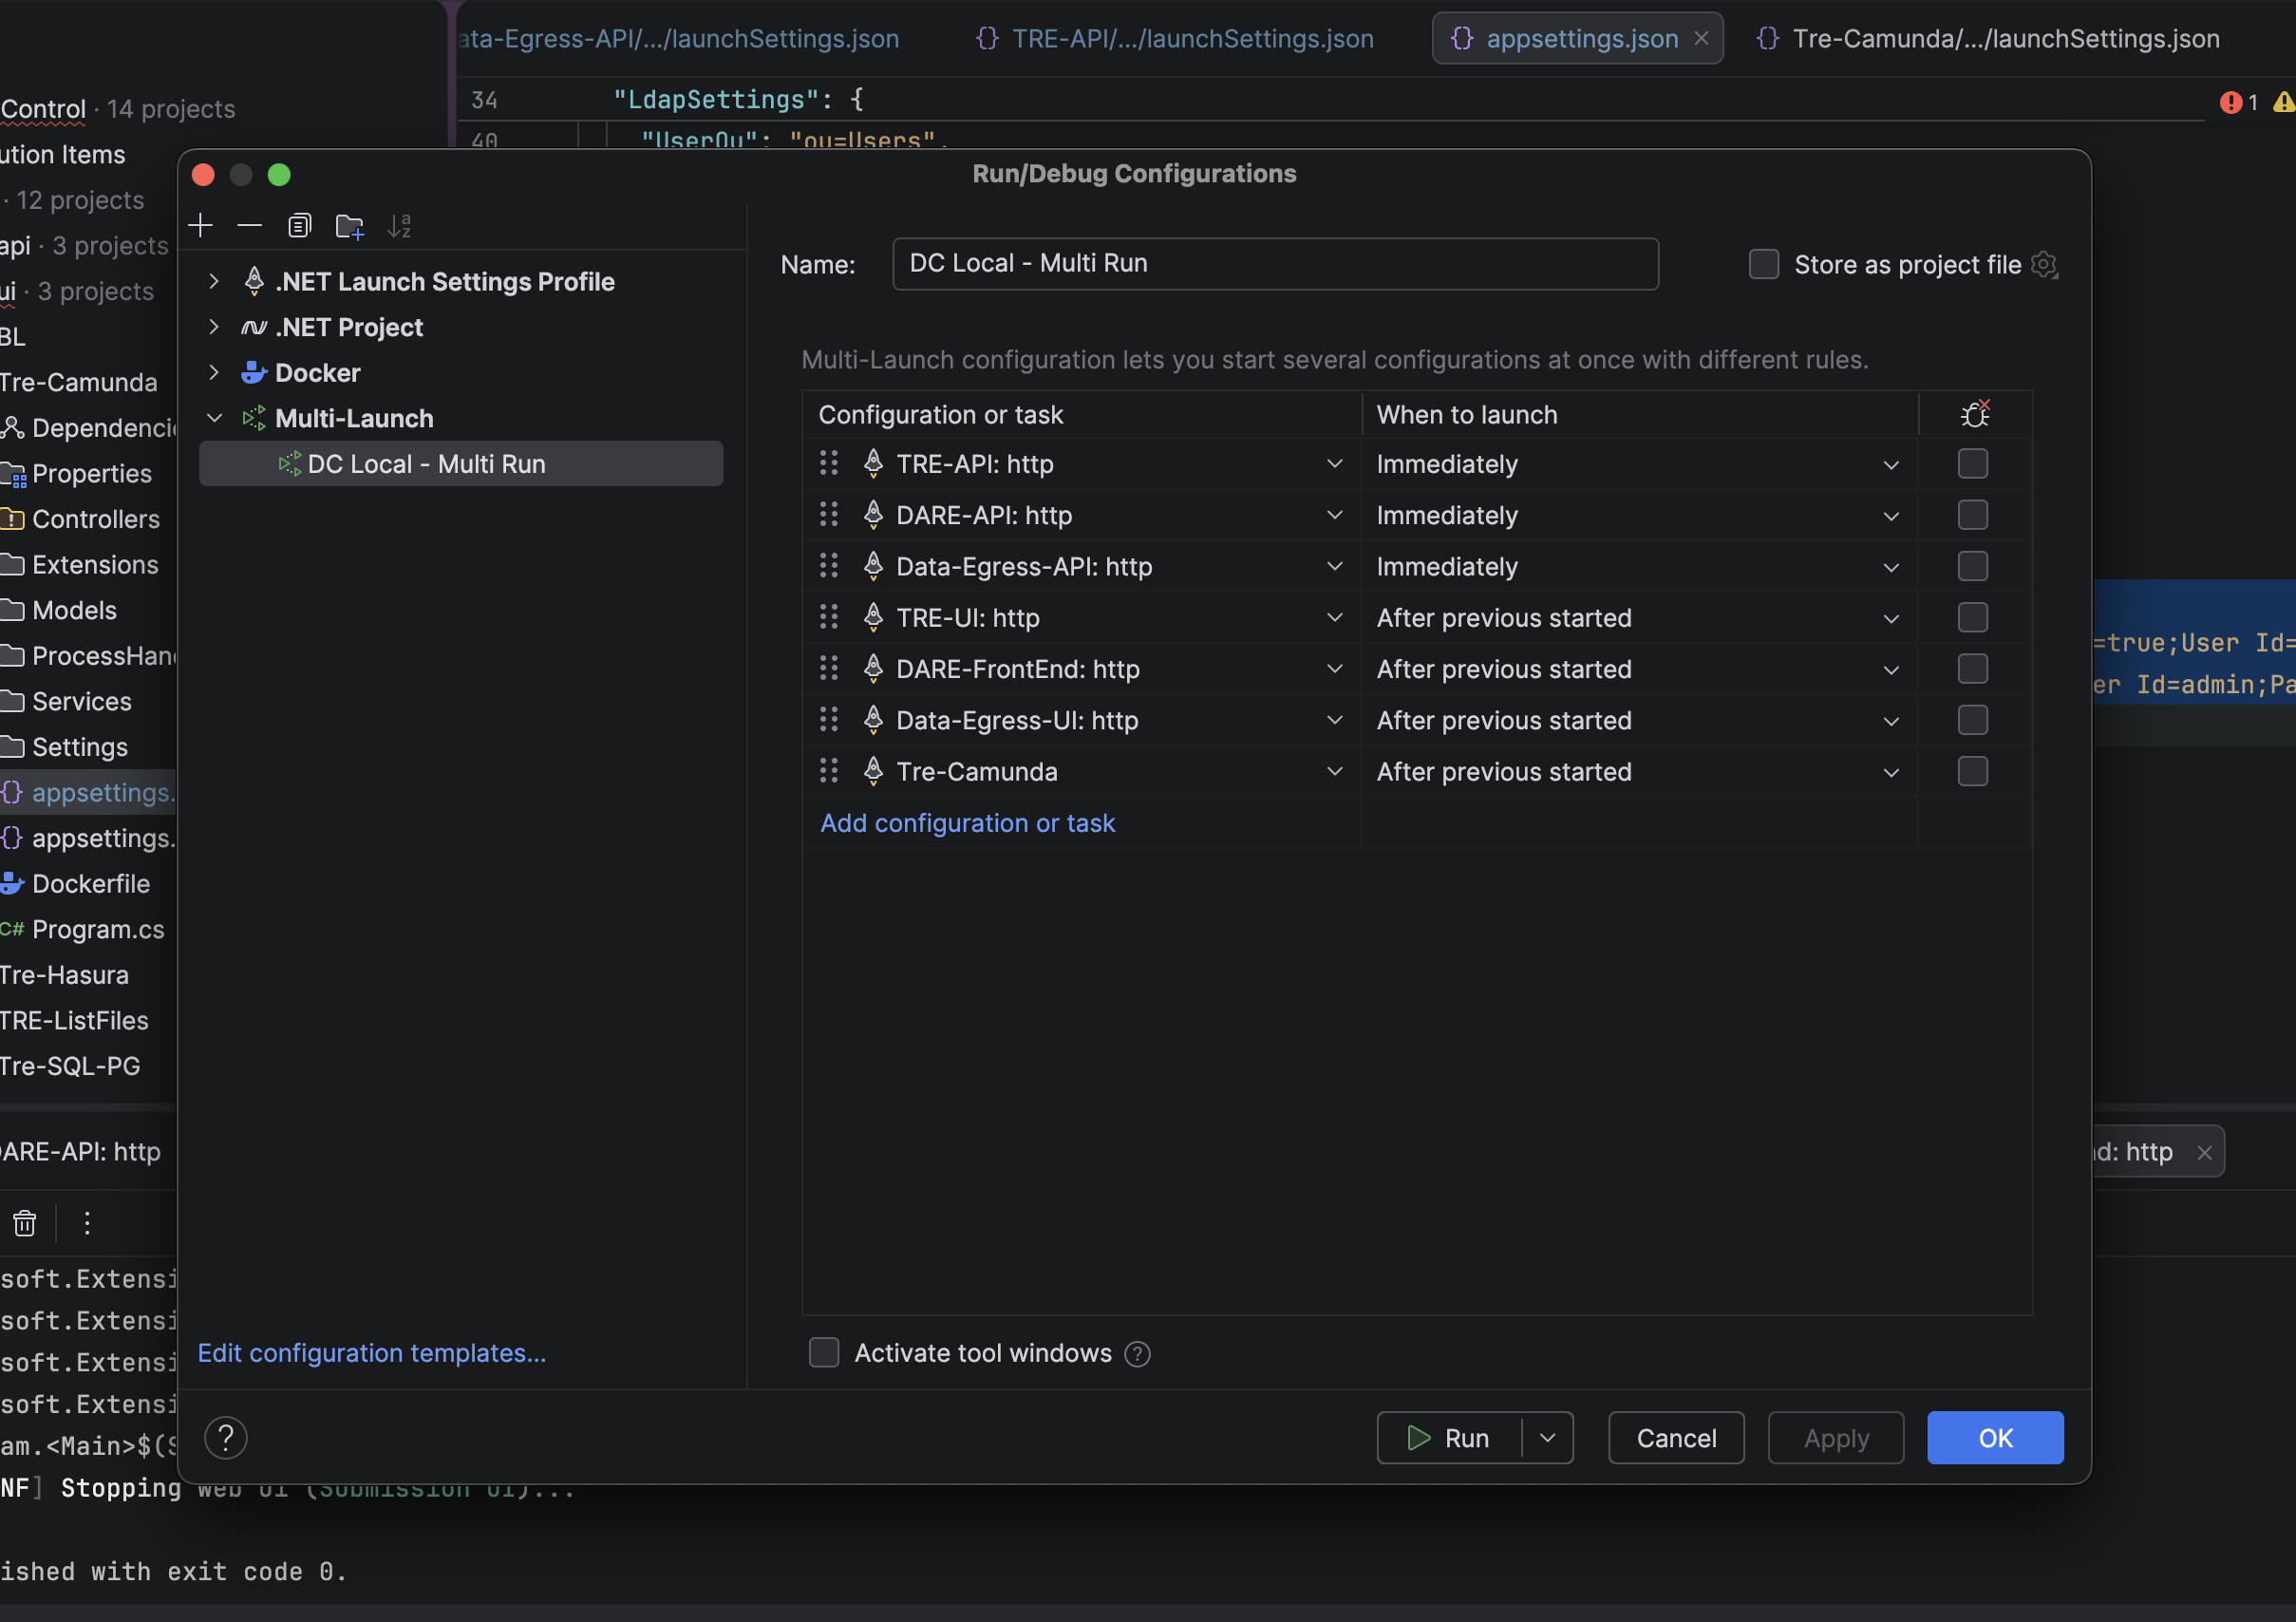This screenshot has width=2296, height=1622.
Task: Collapse the Multi-Launch tree node
Action: pos(213,418)
